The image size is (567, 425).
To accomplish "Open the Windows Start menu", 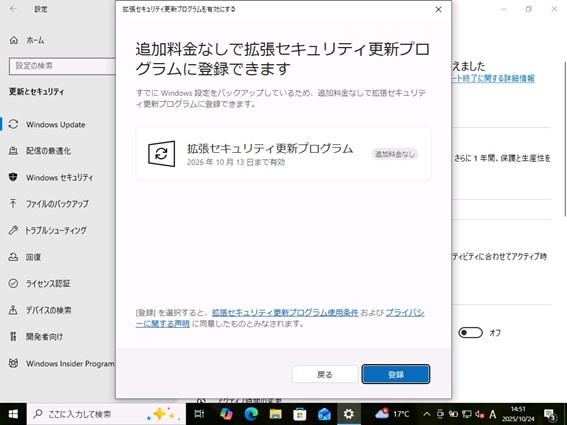I will click(13, 414).
